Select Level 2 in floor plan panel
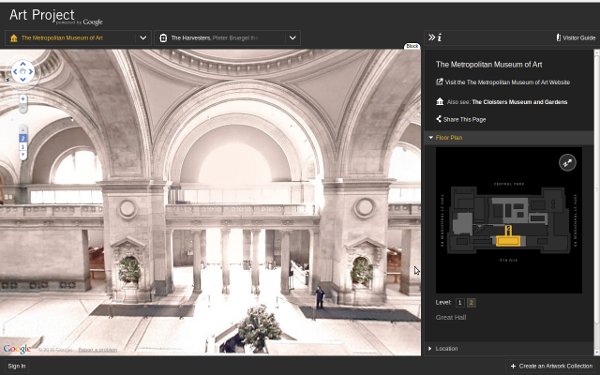Image resolution: width=600 pixels, height=375 pixels. [471, 303]
